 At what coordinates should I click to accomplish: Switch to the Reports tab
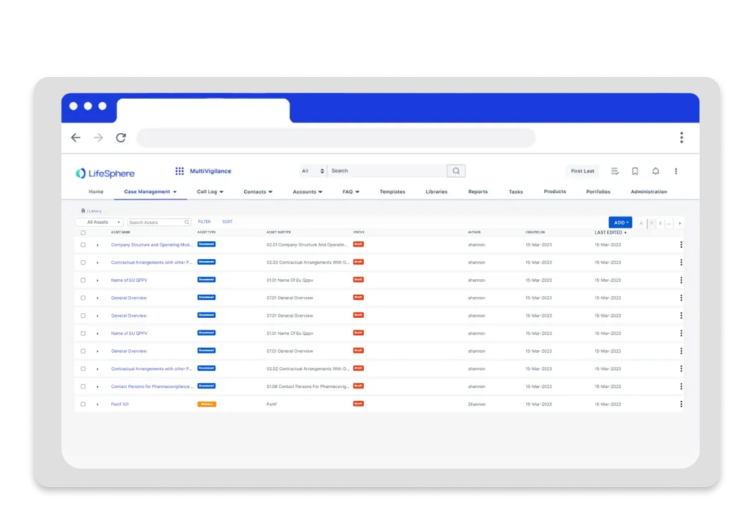point(478,191)
